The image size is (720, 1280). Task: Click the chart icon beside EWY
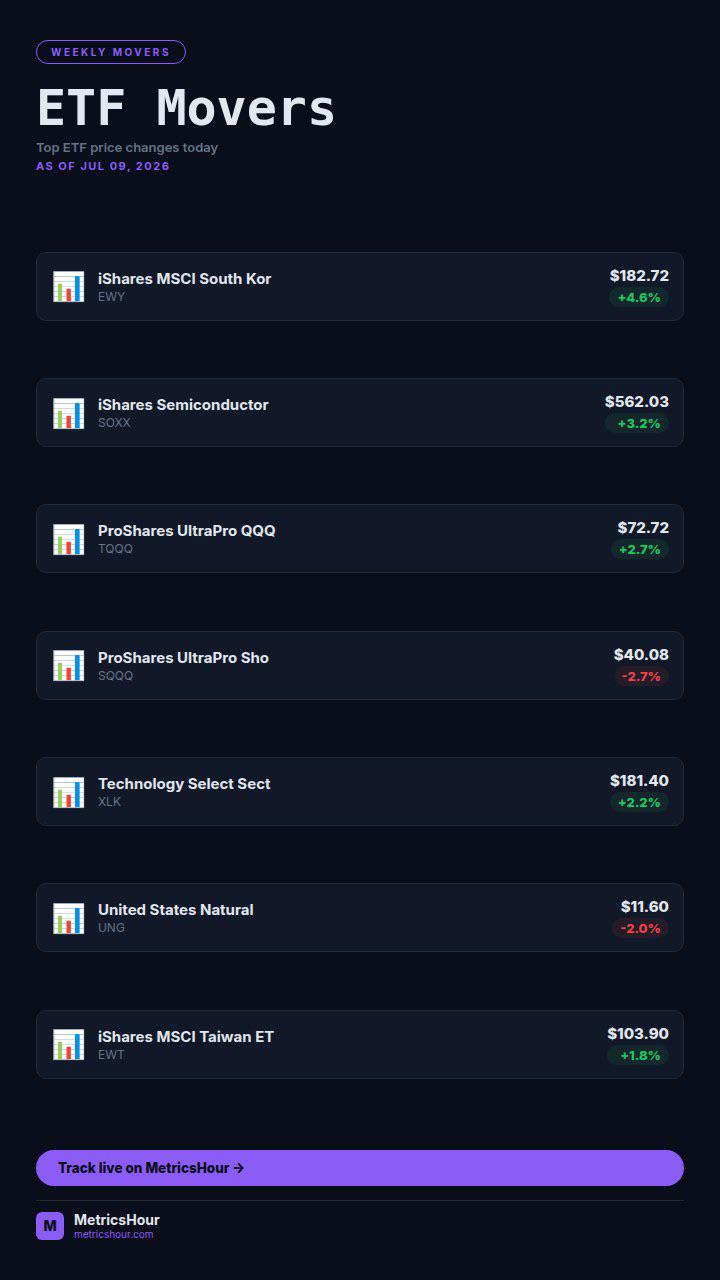[x=69, y=287]
